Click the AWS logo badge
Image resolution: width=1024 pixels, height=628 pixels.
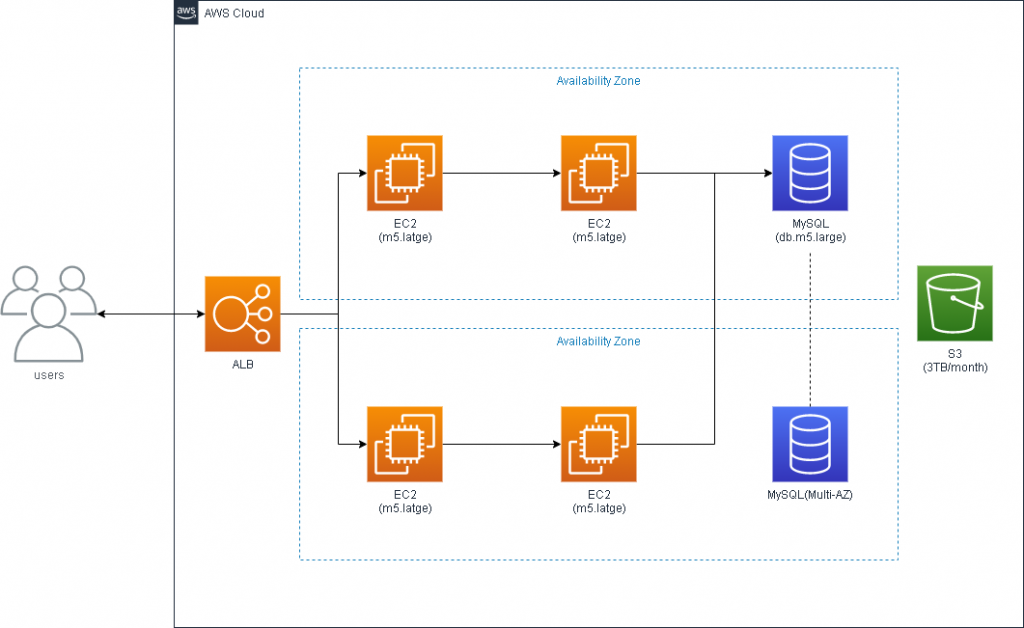[186, 12]
